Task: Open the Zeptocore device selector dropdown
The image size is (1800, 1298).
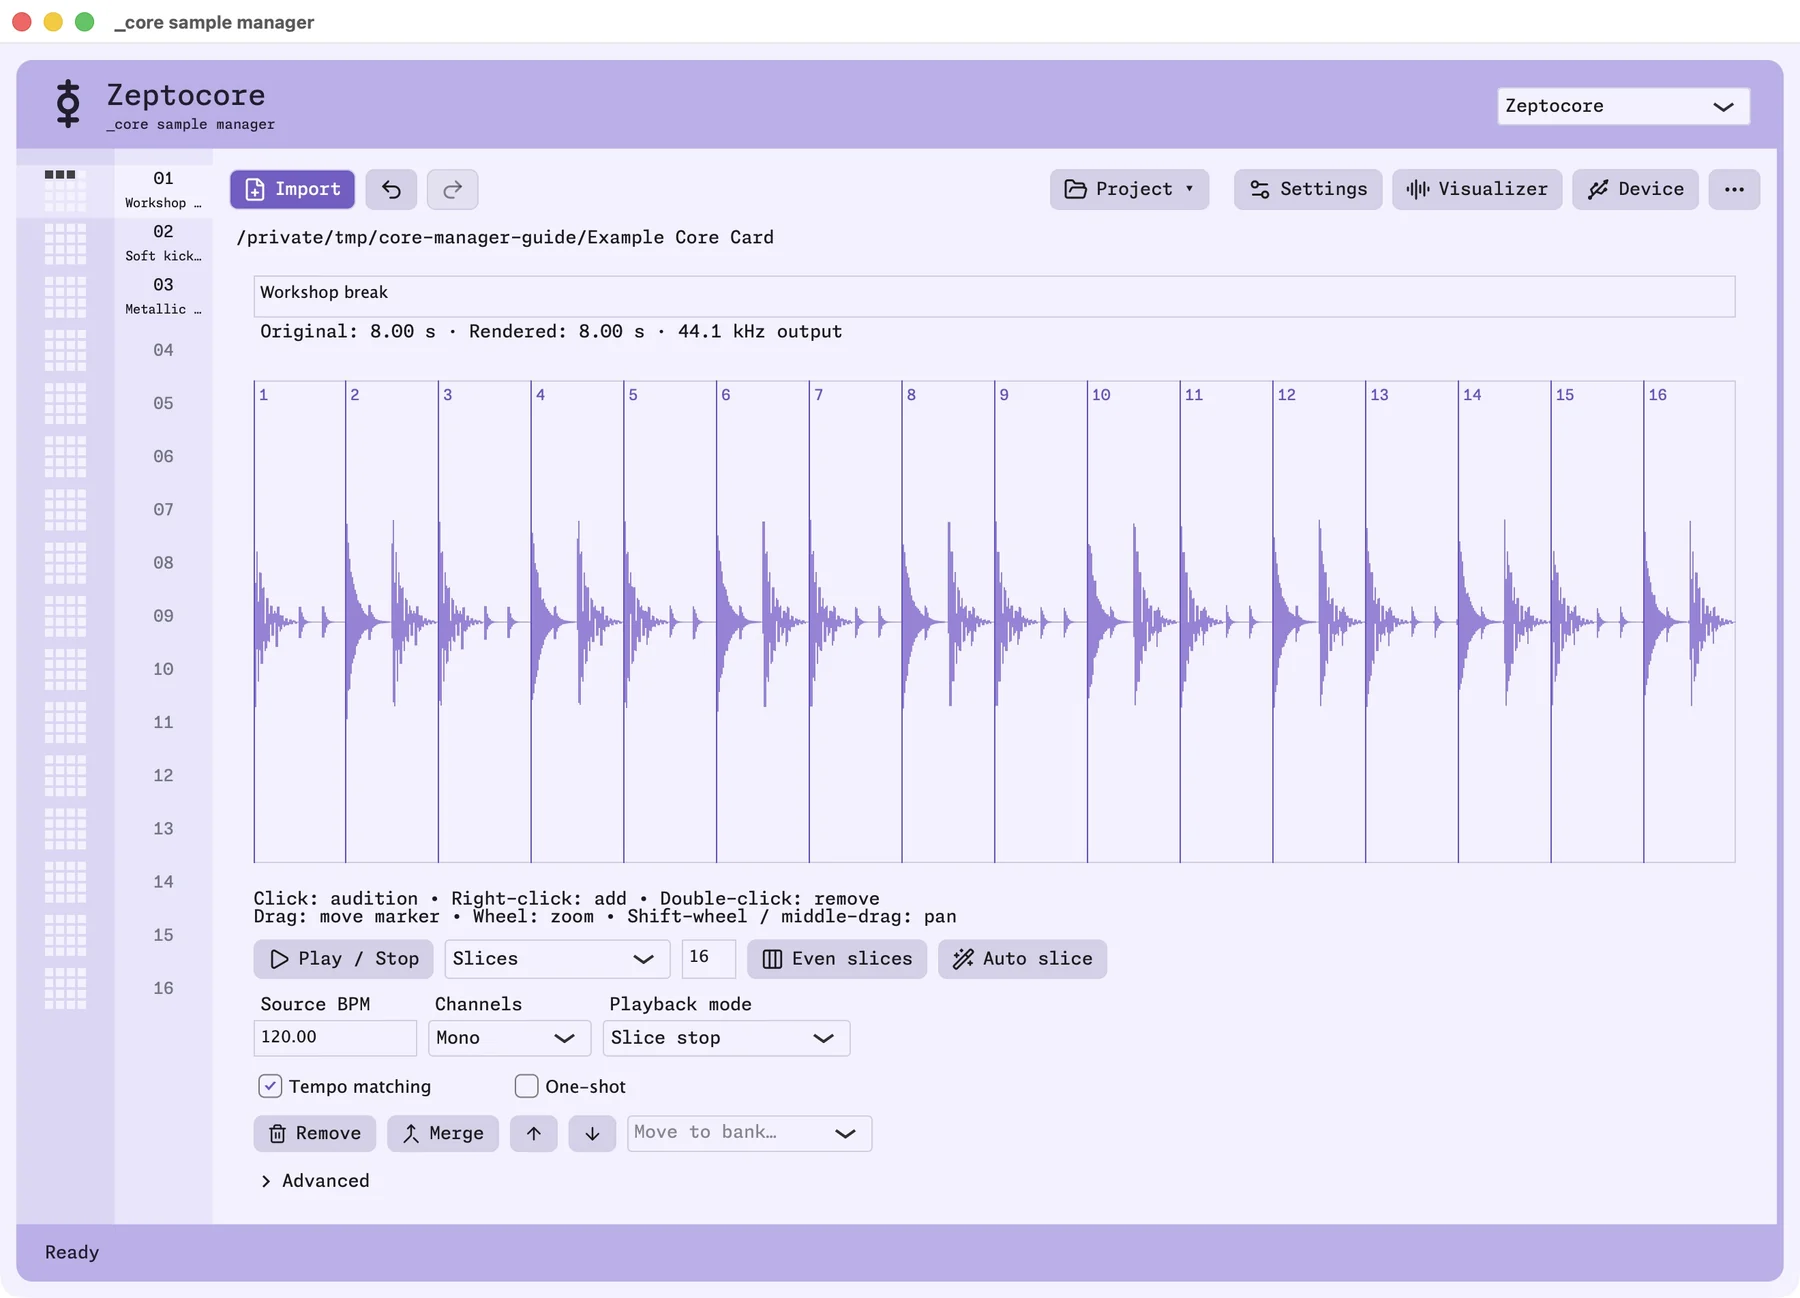Action: click(1623, 106)
